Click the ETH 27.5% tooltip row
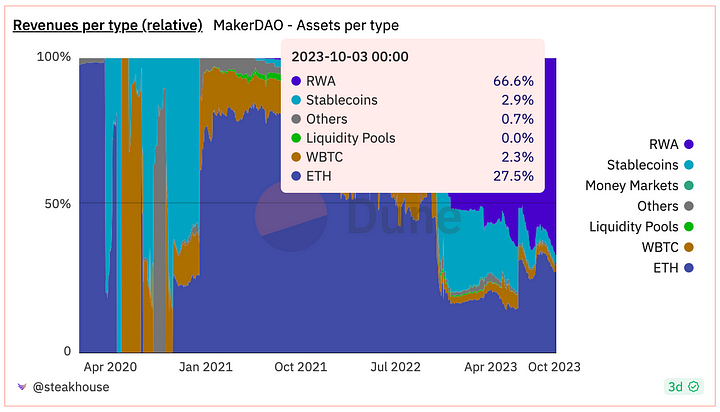 (412, 176)
